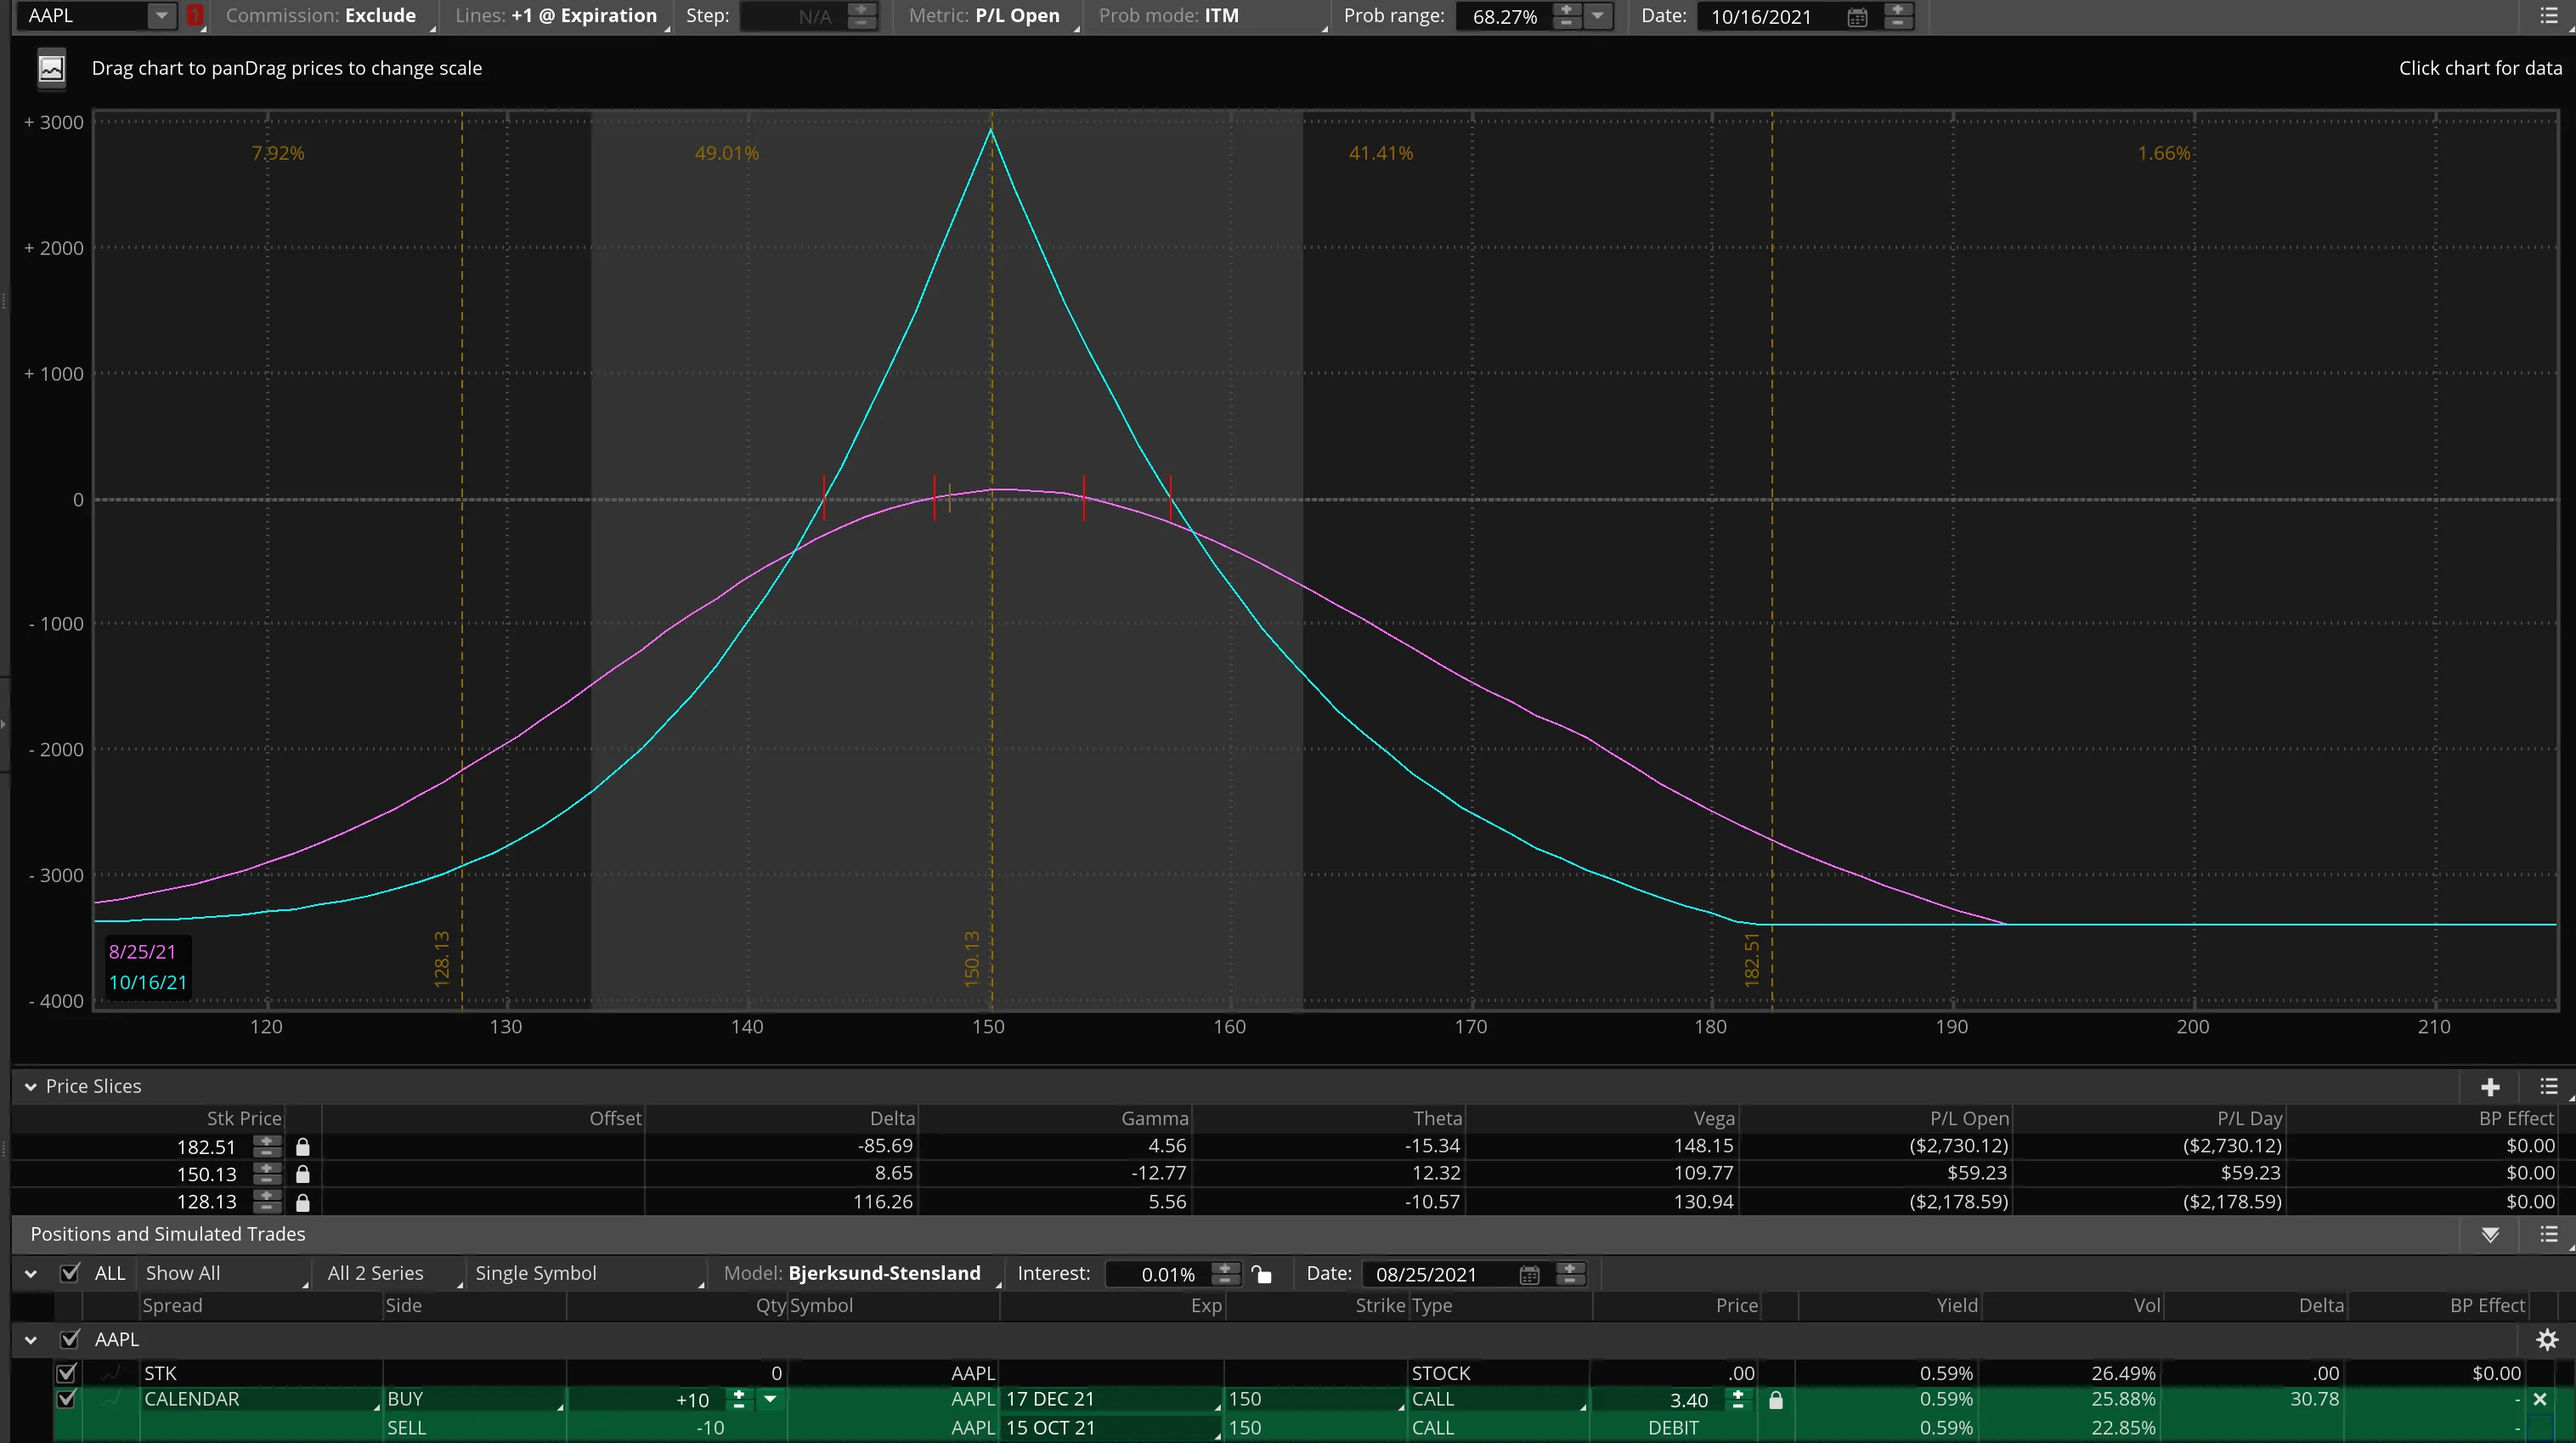Toggle the ALL positions checkbox
Image resolution: width=2576 pixels, height=1443 pixels.
(x=70, y=1274)
